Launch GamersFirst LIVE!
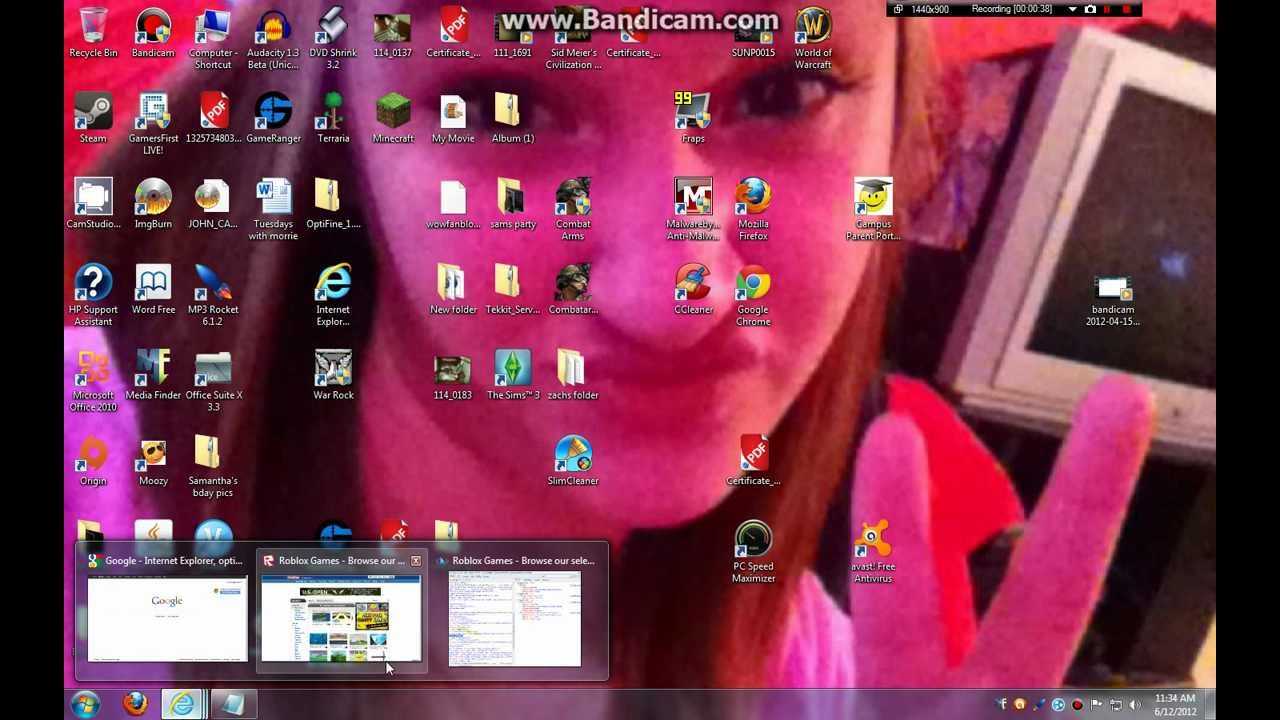The width and height of the screenshot is (1280, 720). click(153, 124)
